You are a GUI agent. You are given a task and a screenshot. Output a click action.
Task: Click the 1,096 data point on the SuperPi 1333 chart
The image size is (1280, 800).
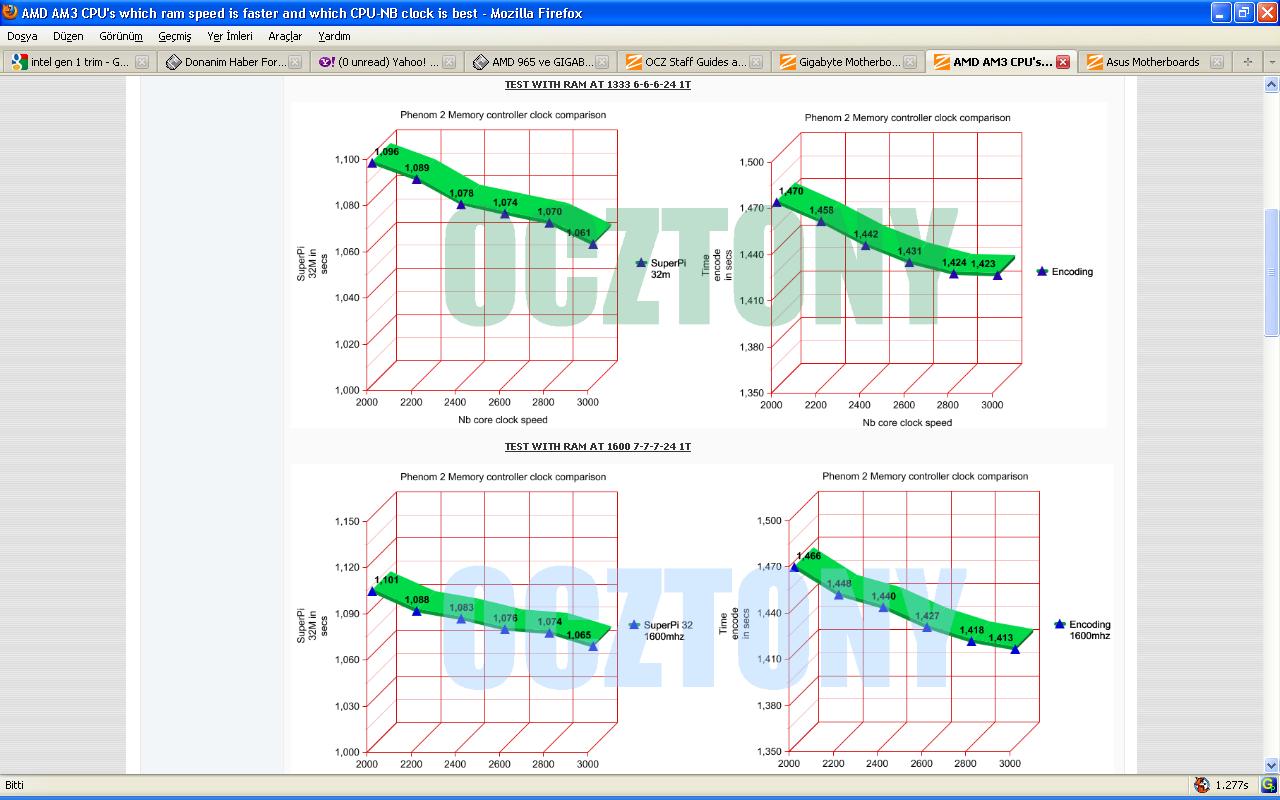[373, 162]
